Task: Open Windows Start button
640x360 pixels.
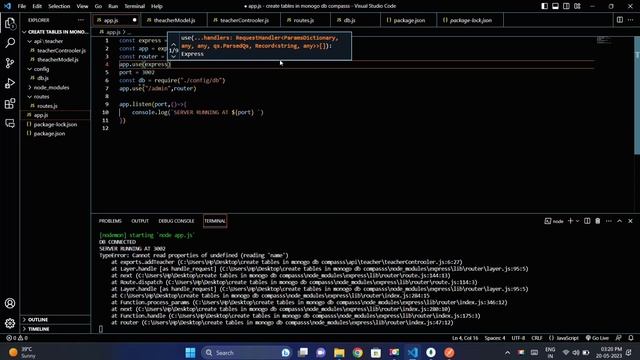Action: 190,353
